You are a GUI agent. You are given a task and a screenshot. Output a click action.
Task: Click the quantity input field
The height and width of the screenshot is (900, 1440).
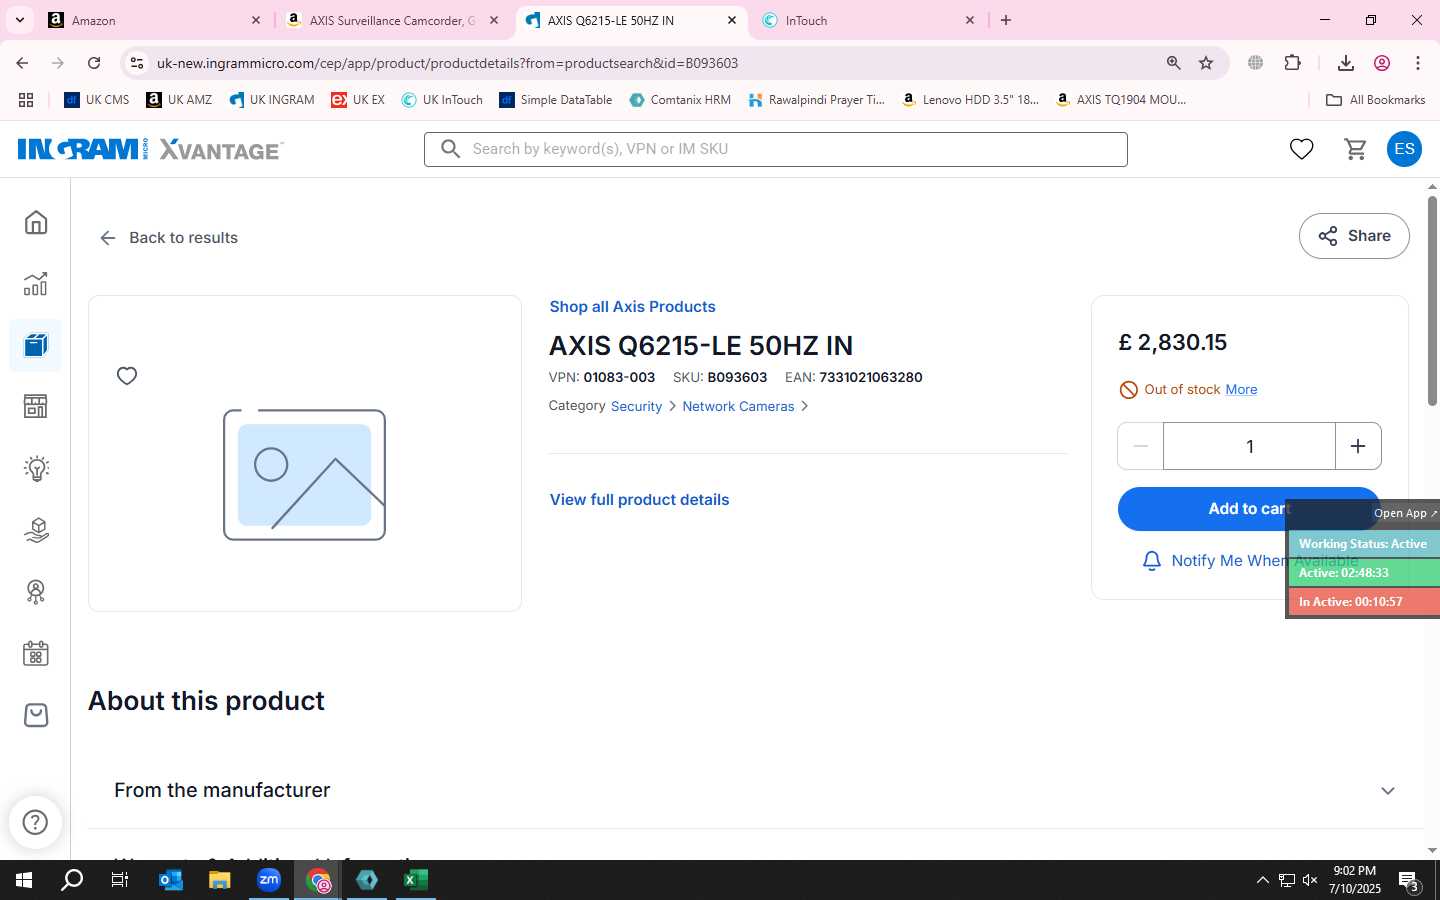[1249, 446]
